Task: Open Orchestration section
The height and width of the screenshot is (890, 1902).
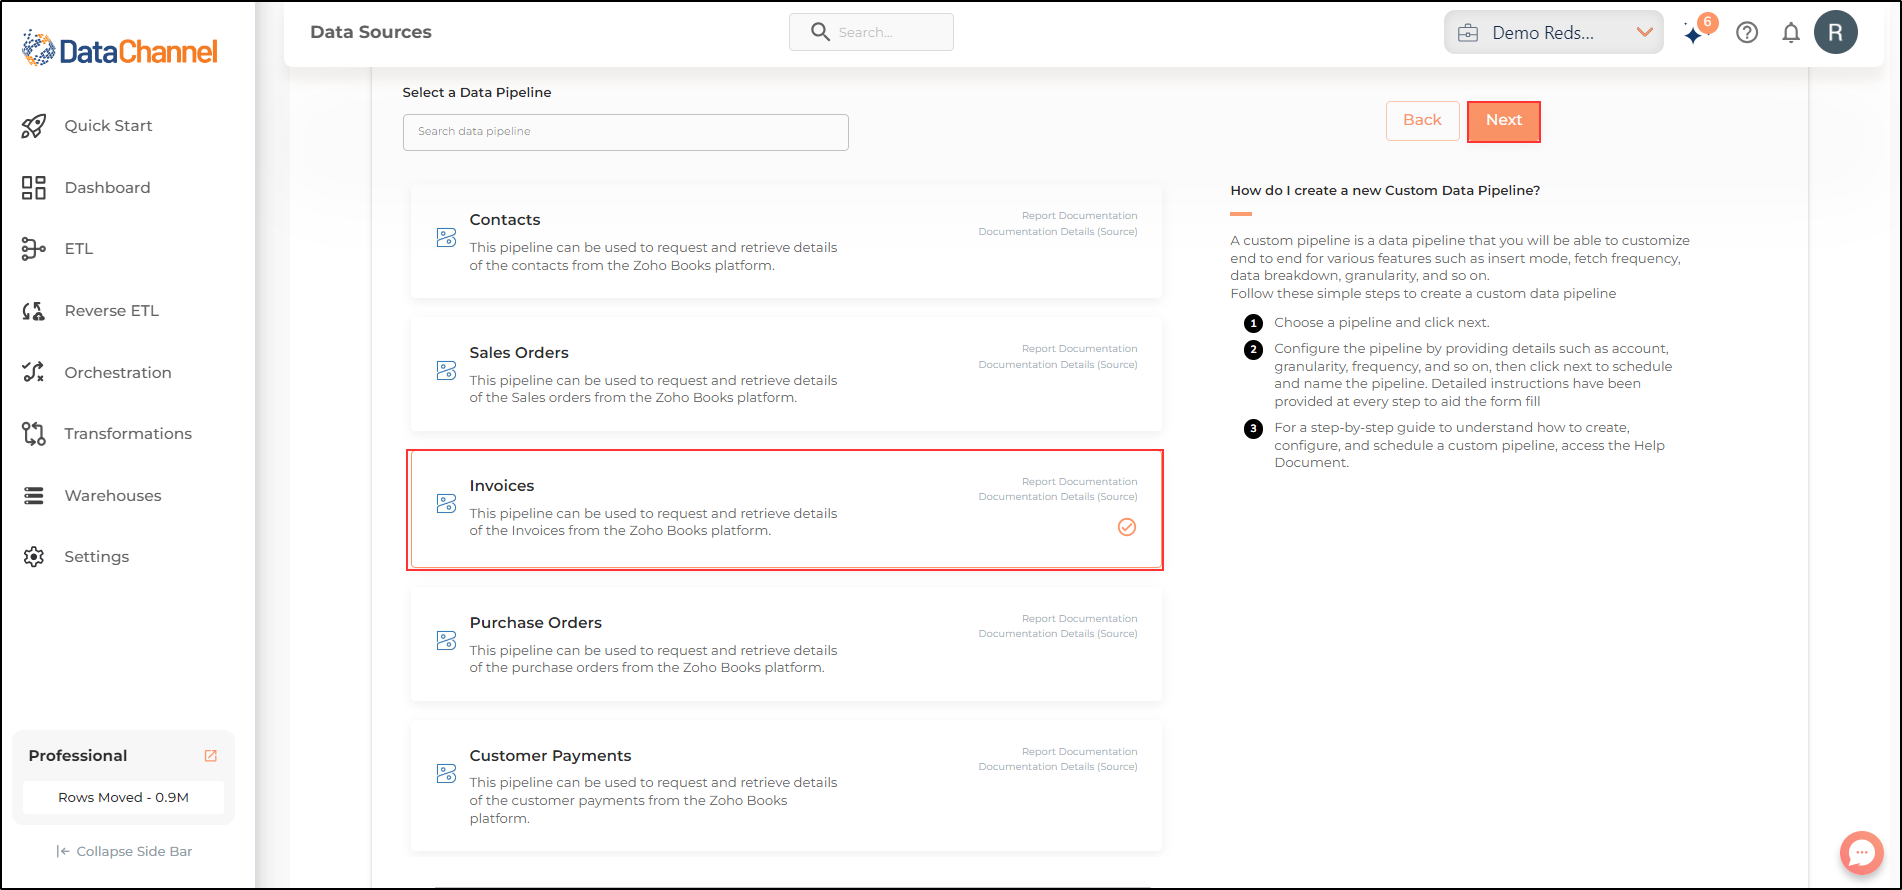Action: (118, 373)
